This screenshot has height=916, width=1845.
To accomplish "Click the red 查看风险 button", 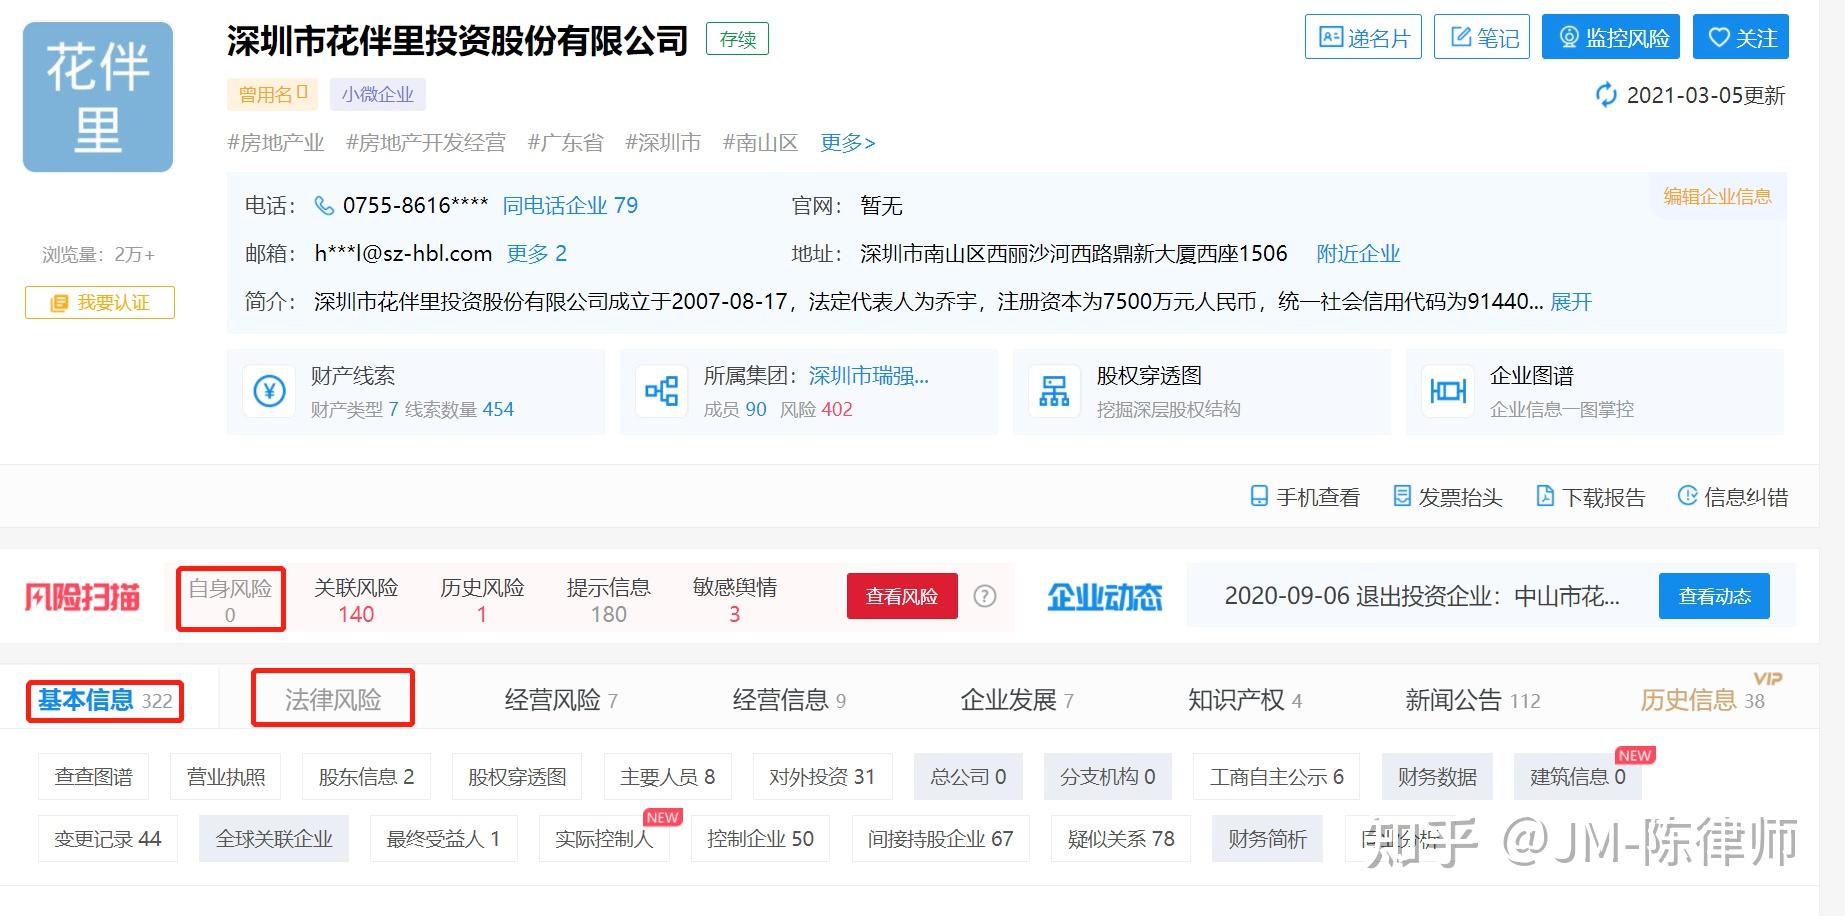I will 902,596.
